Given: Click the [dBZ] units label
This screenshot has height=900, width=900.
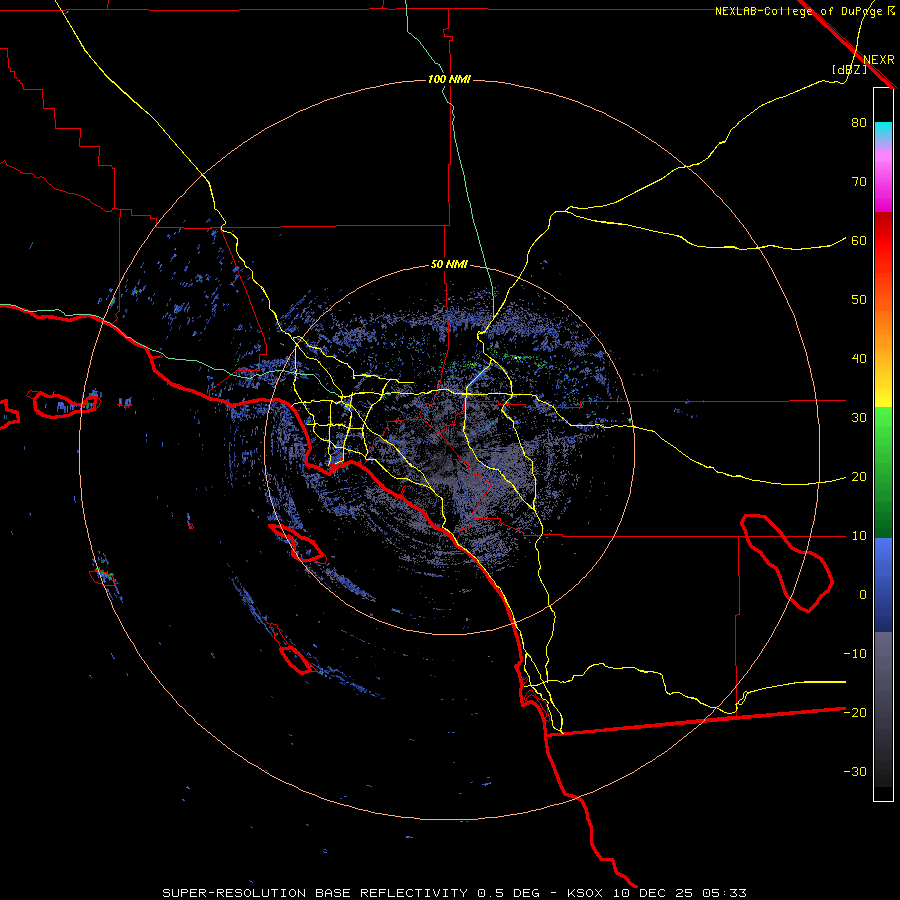Looking at the screenshot, I should click(x=849, y=70).
